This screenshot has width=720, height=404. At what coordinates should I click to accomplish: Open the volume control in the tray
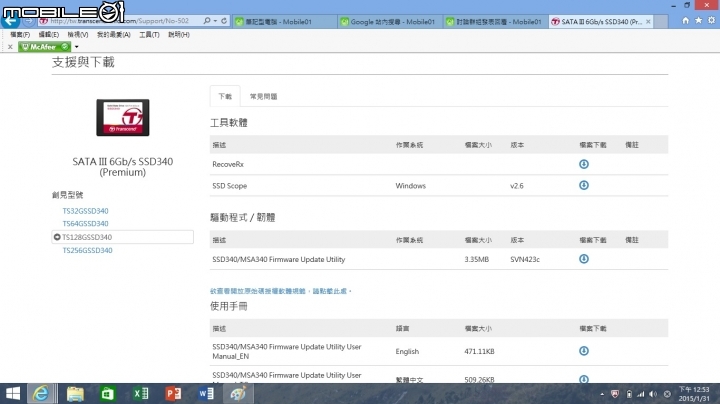653,394
